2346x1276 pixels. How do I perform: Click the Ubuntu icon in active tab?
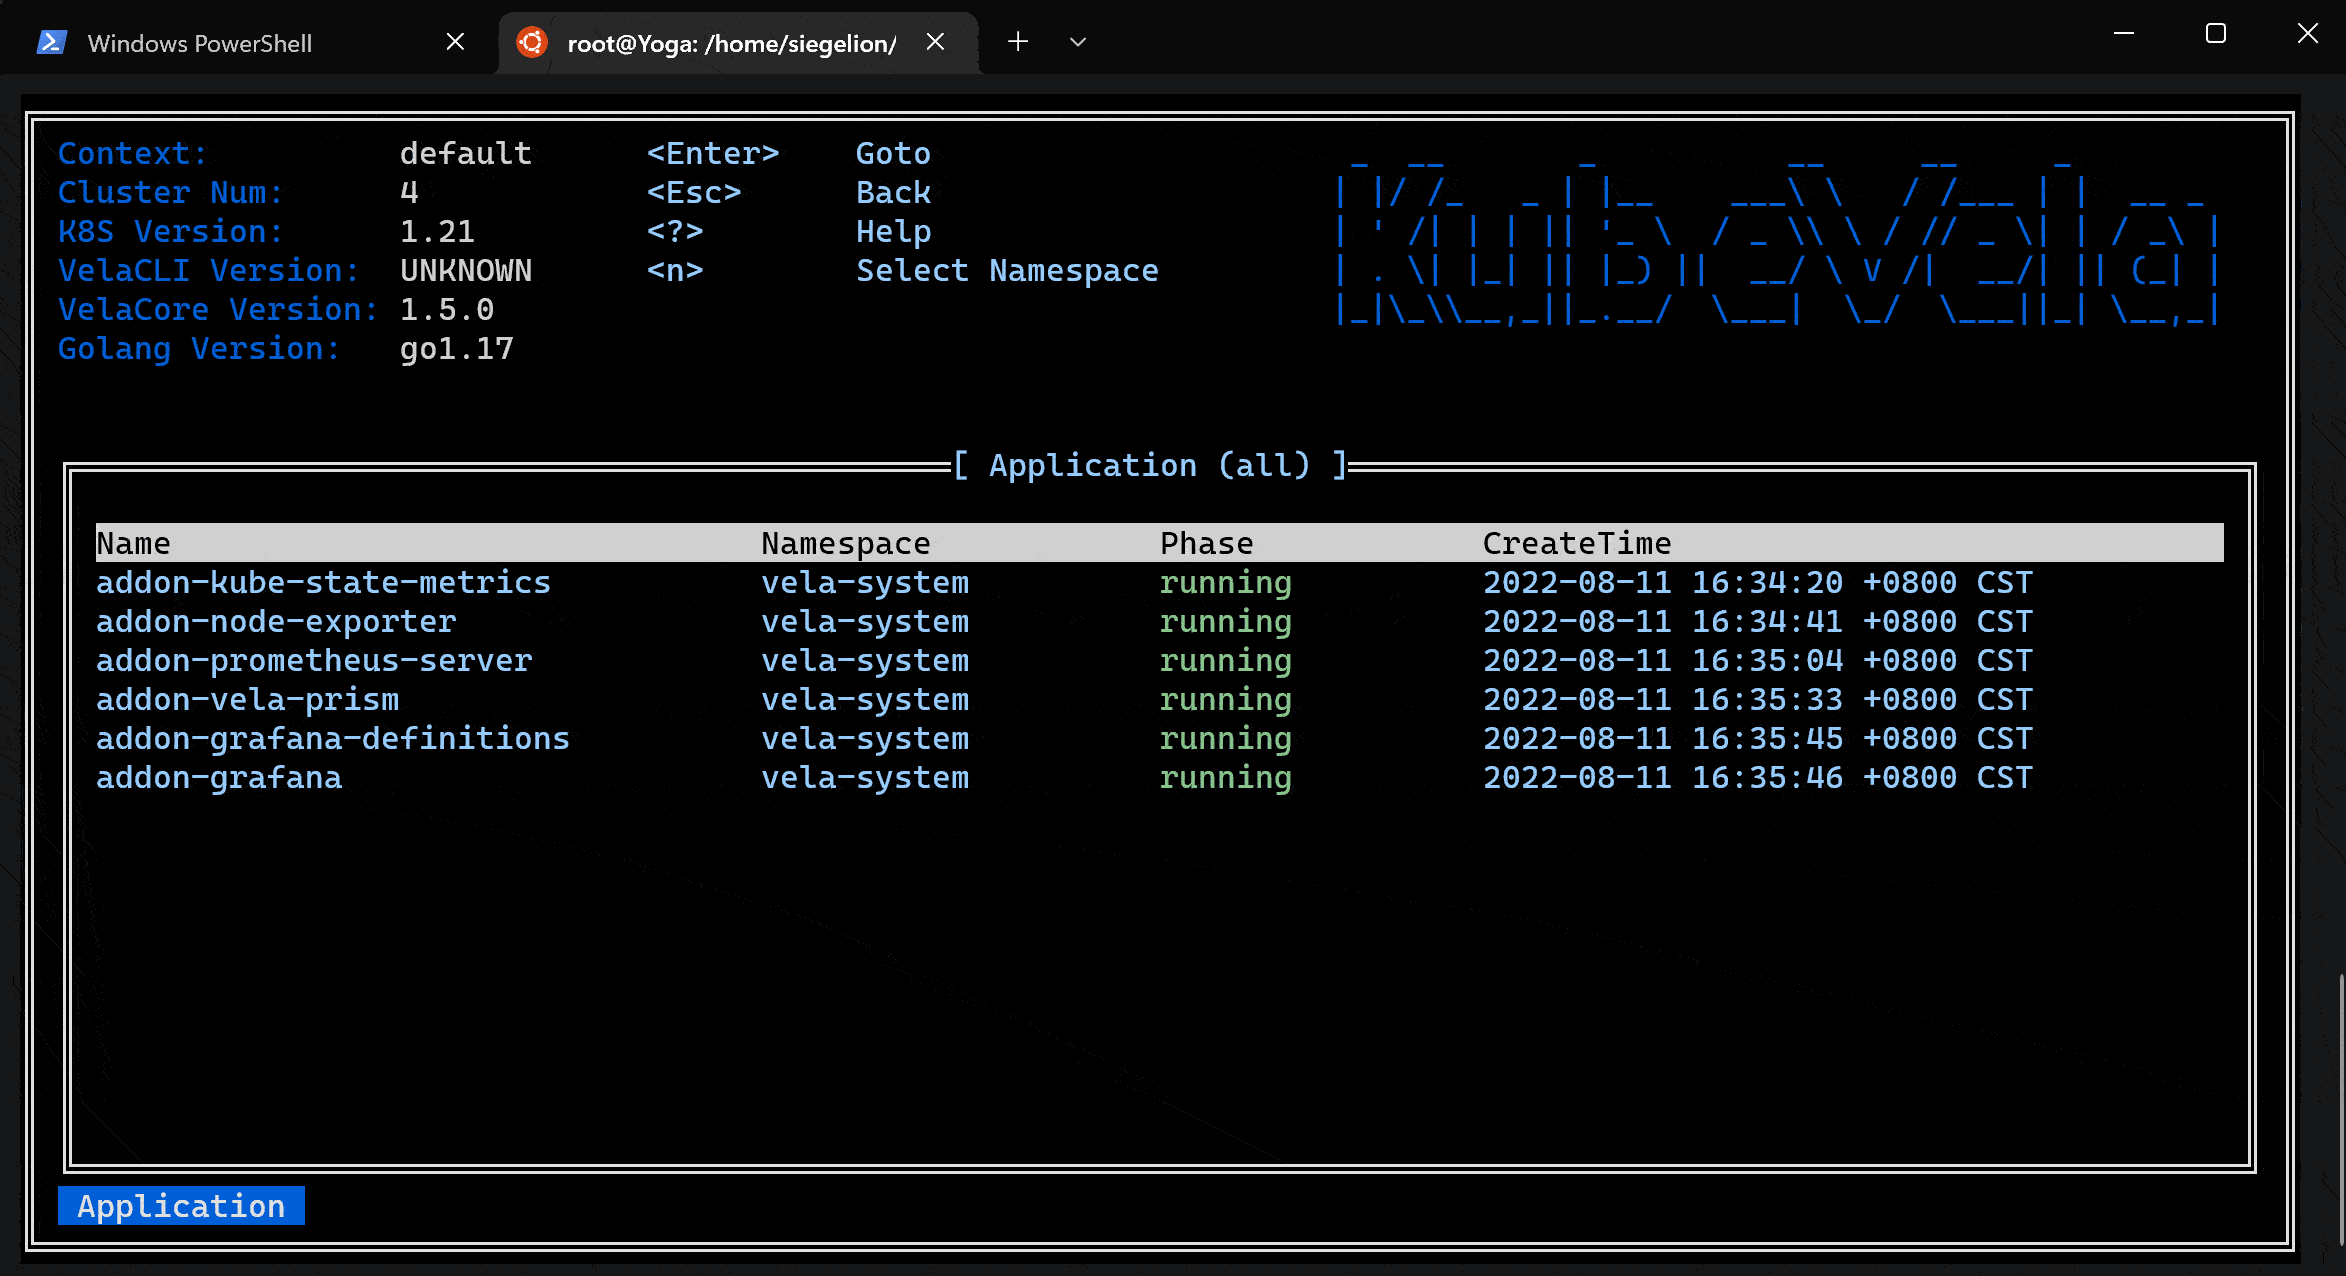[532, 42]
